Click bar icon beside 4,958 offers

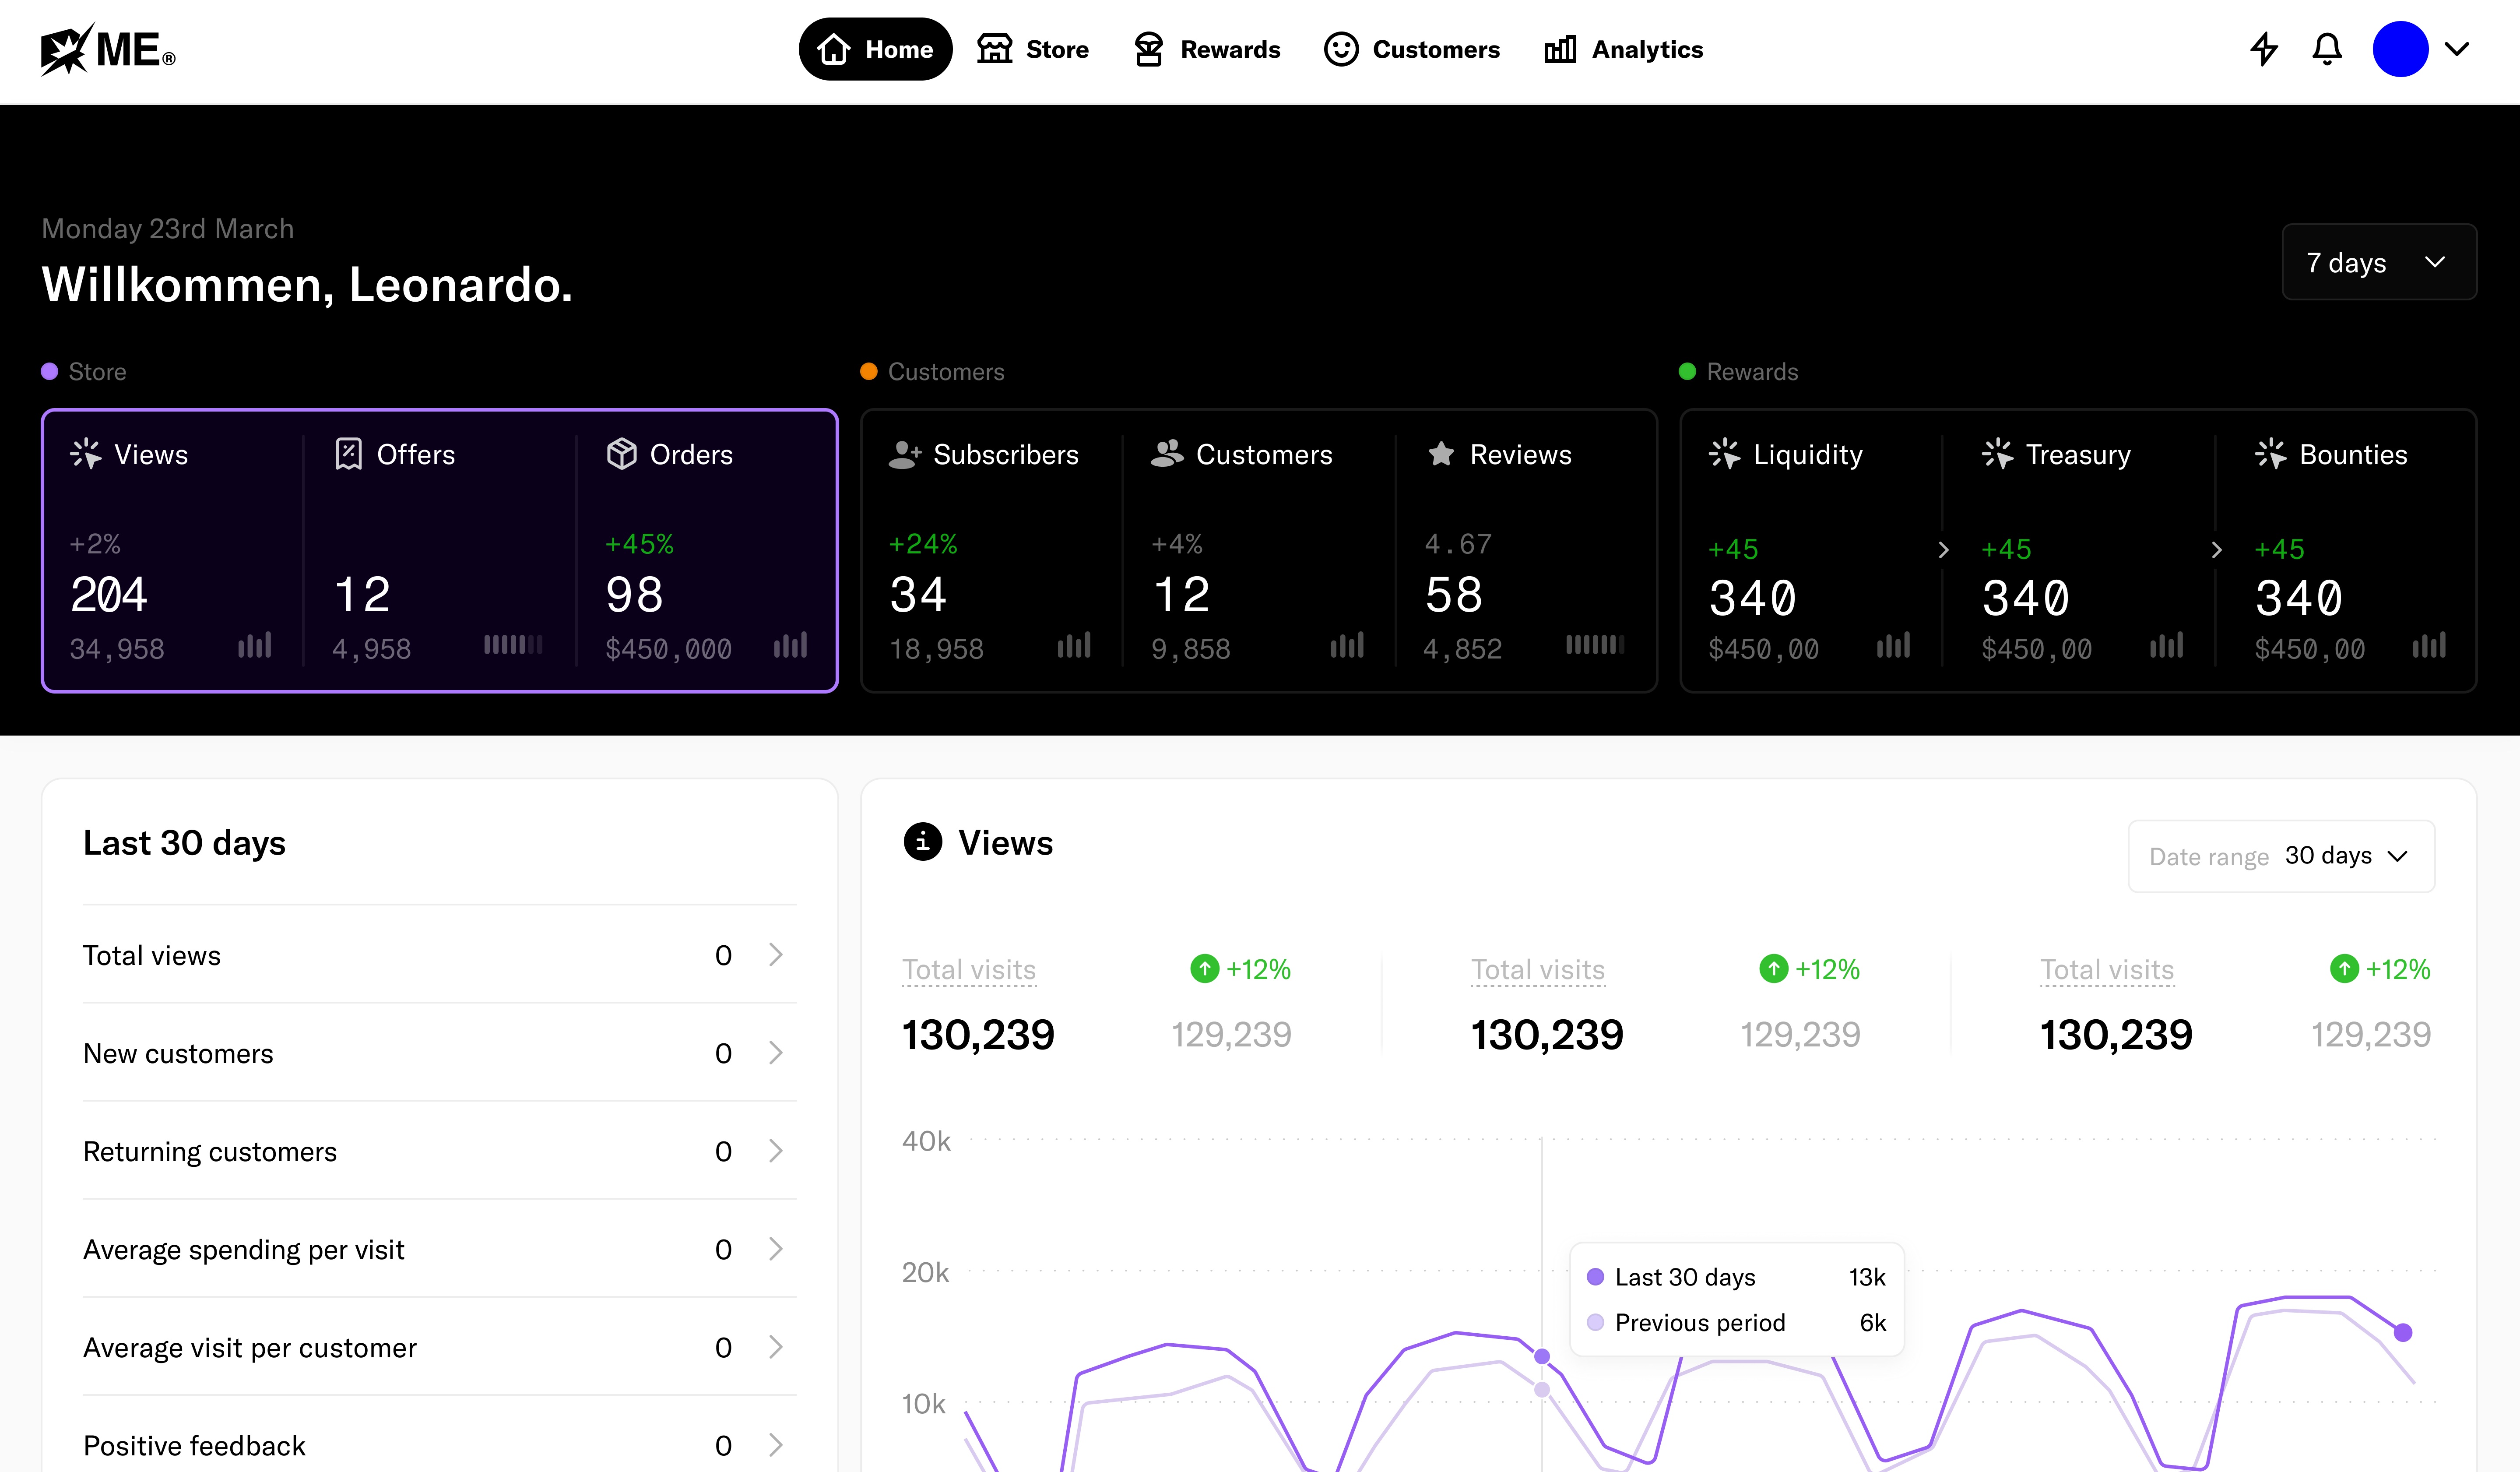click(513, 645)
